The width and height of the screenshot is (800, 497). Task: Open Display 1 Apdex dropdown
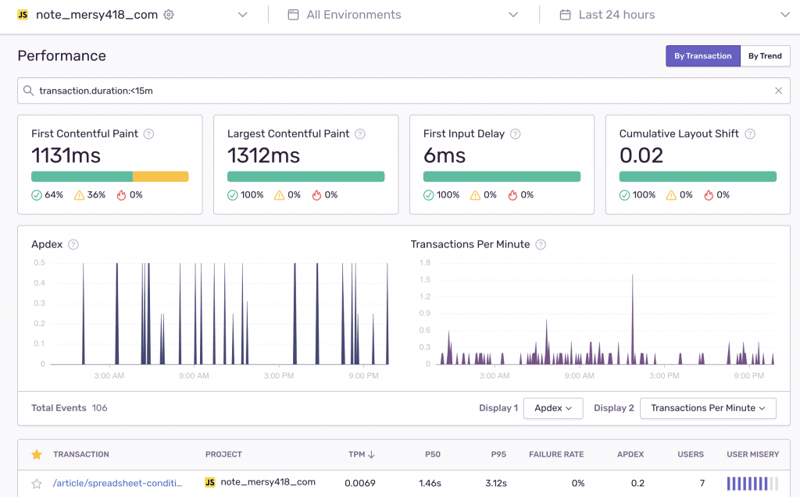(553, 408)
